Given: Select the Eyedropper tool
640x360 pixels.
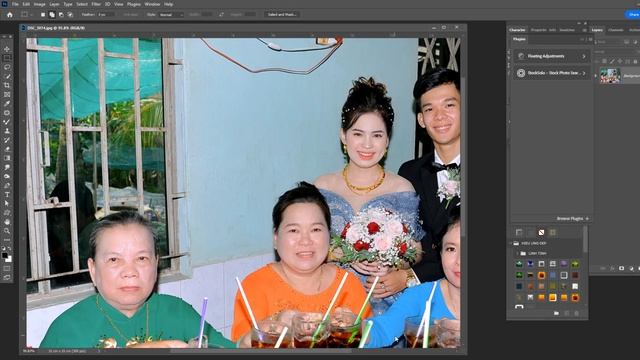Looking at the screenshot, I should [7, 103].
